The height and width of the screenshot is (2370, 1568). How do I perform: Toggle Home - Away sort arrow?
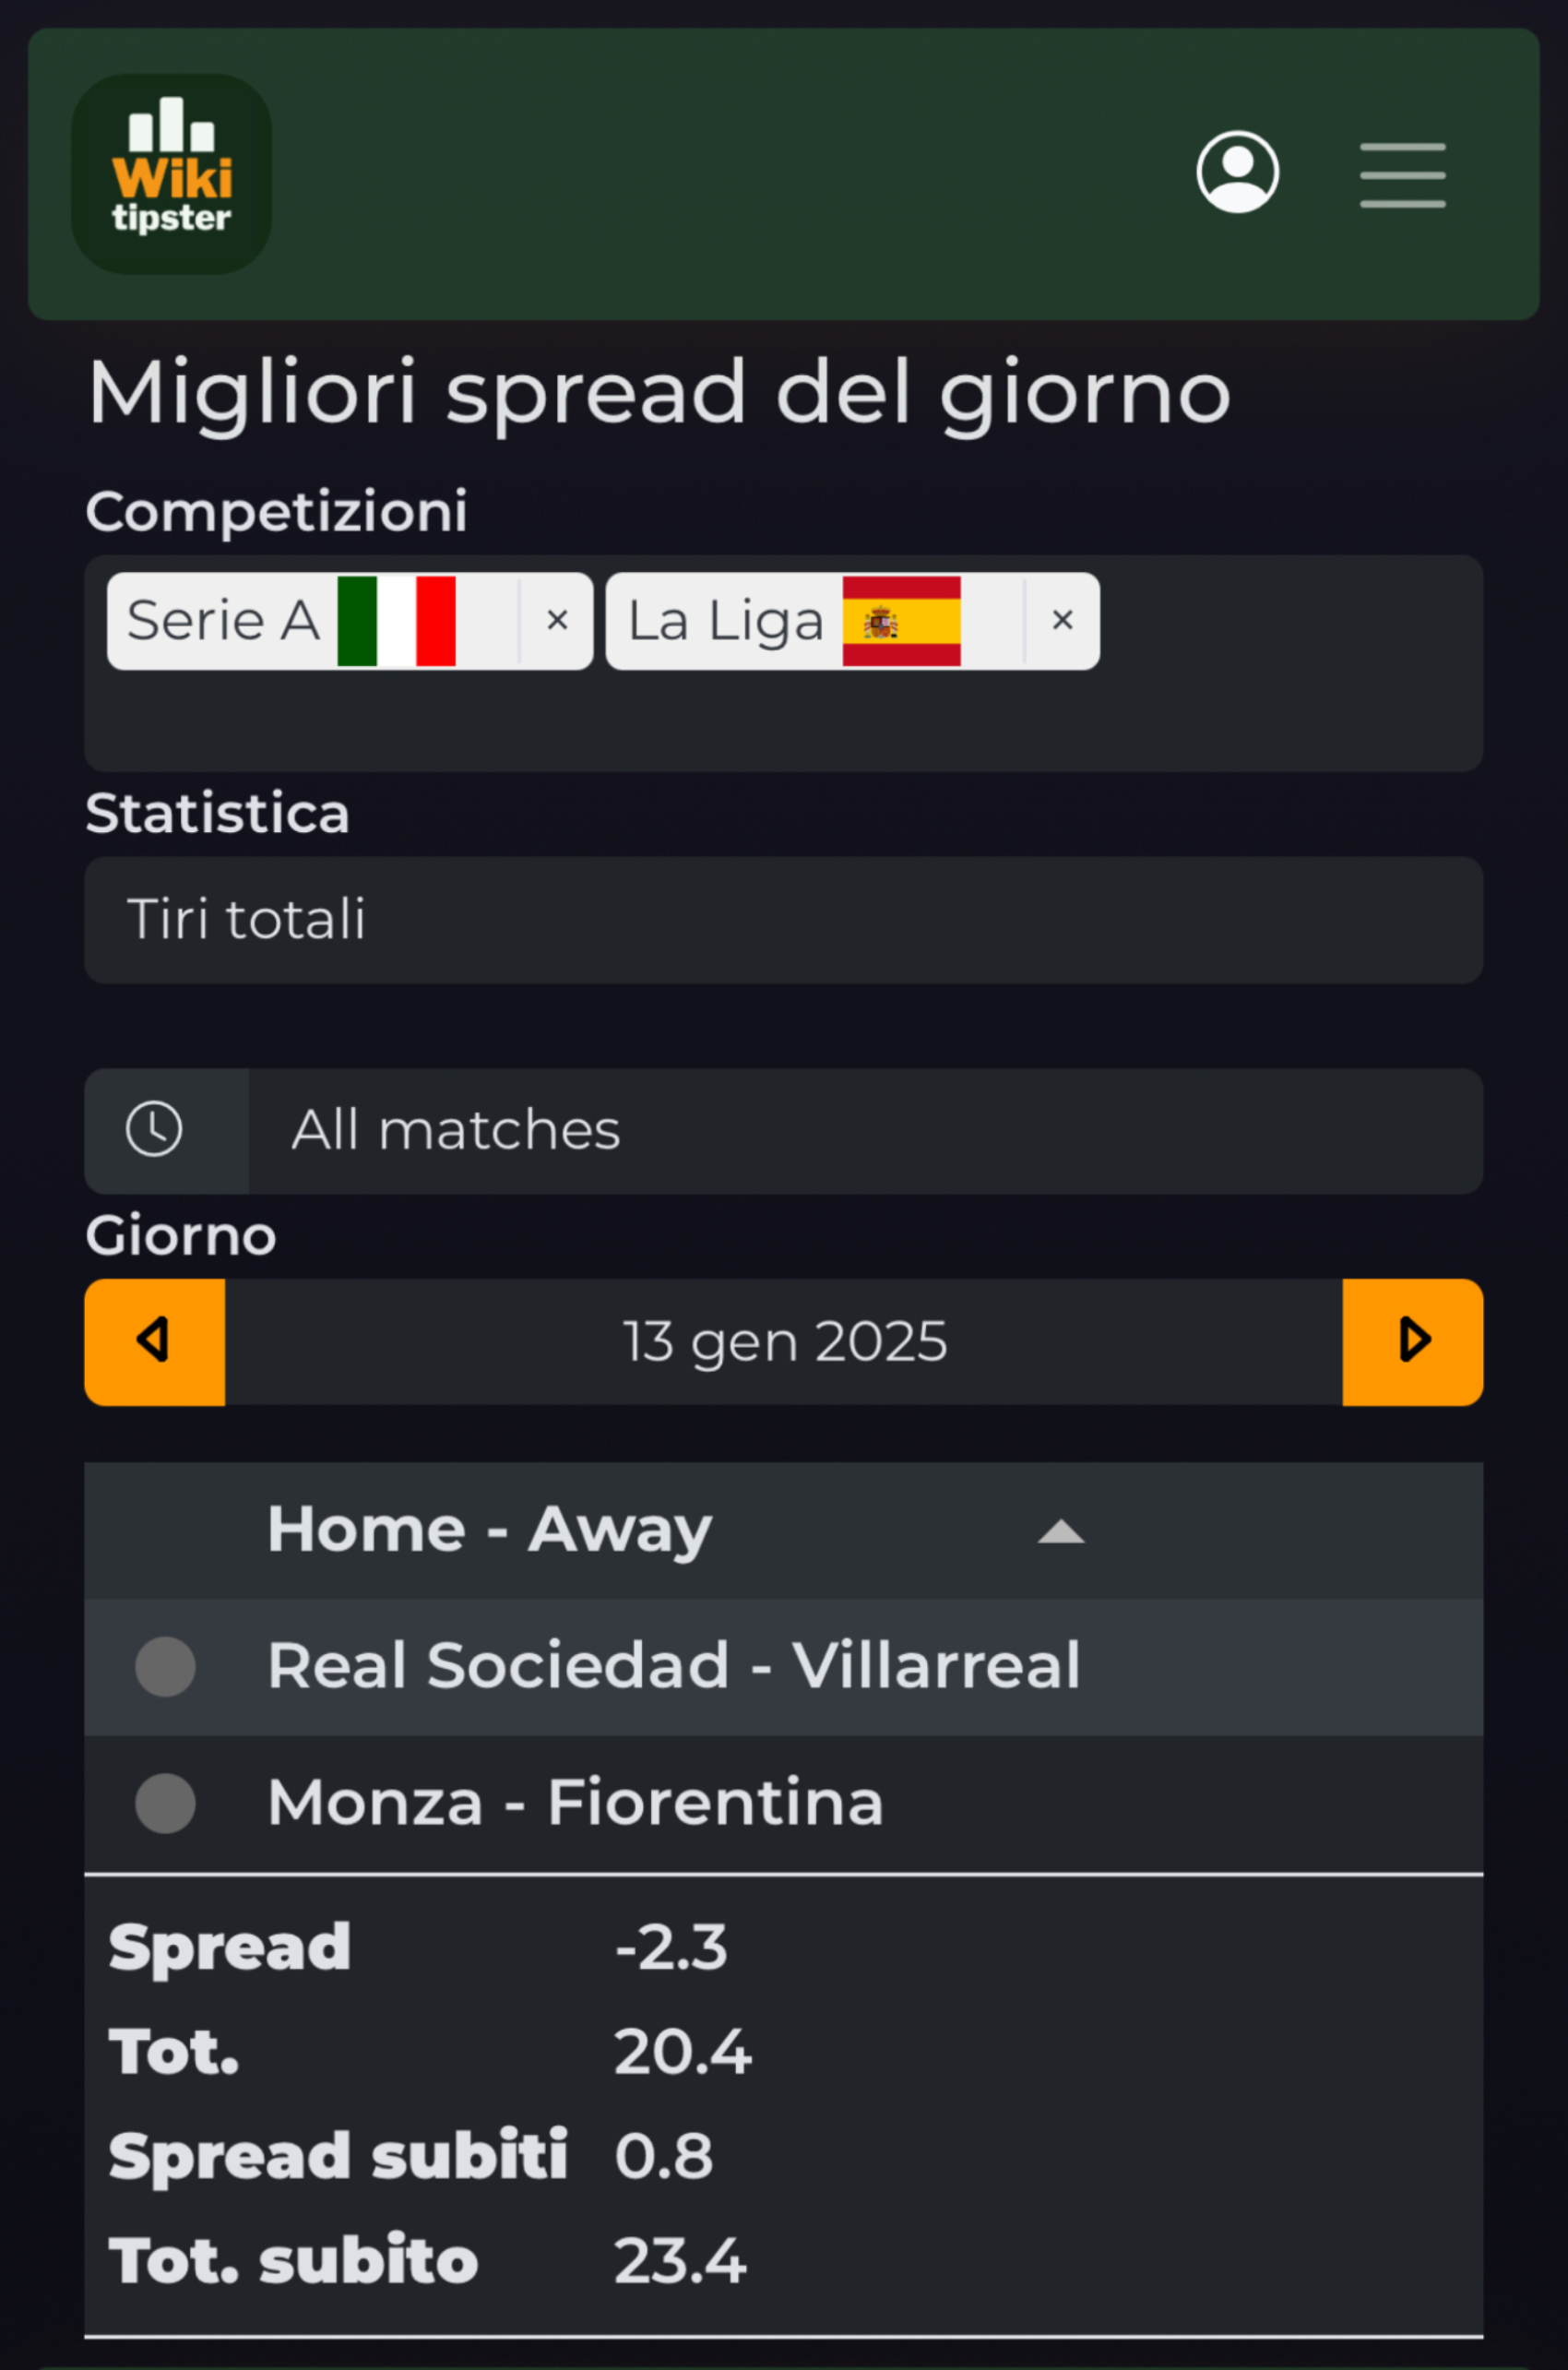[x=1061, y=1532]
